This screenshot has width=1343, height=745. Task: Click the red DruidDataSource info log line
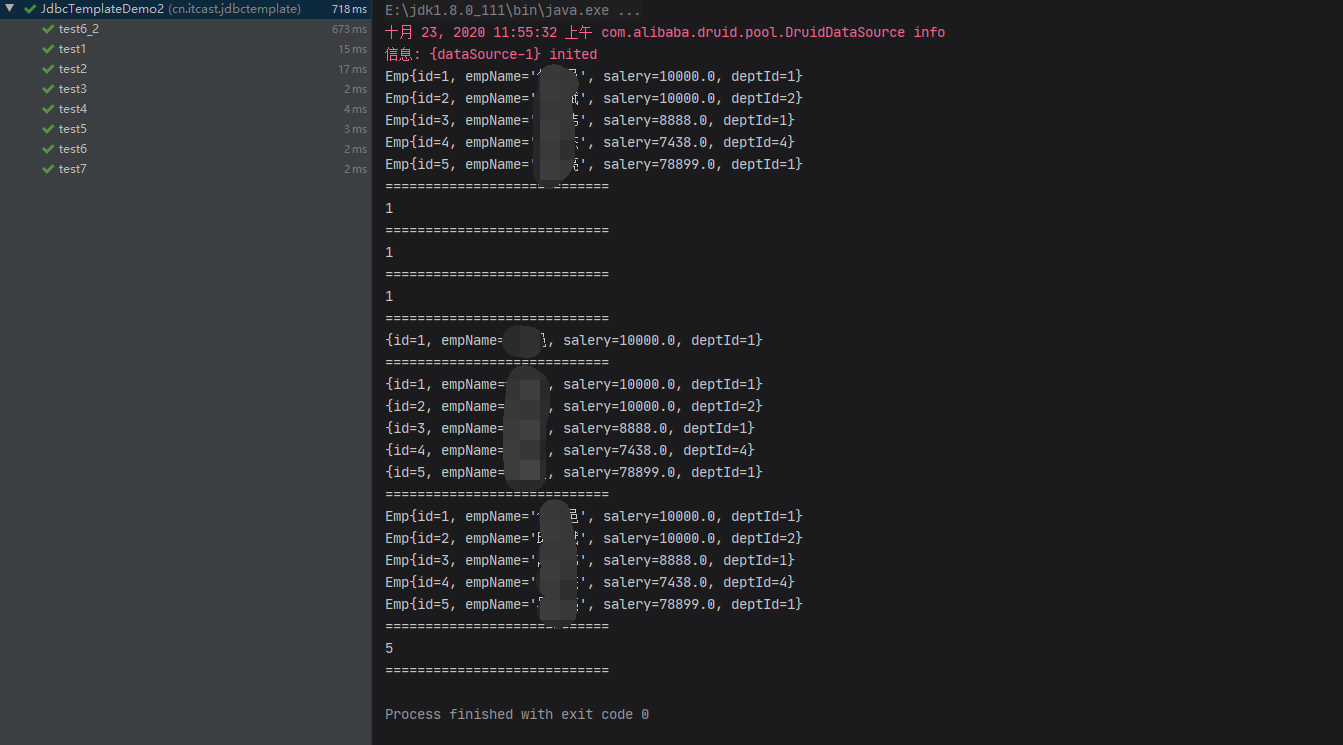[665, 32]
